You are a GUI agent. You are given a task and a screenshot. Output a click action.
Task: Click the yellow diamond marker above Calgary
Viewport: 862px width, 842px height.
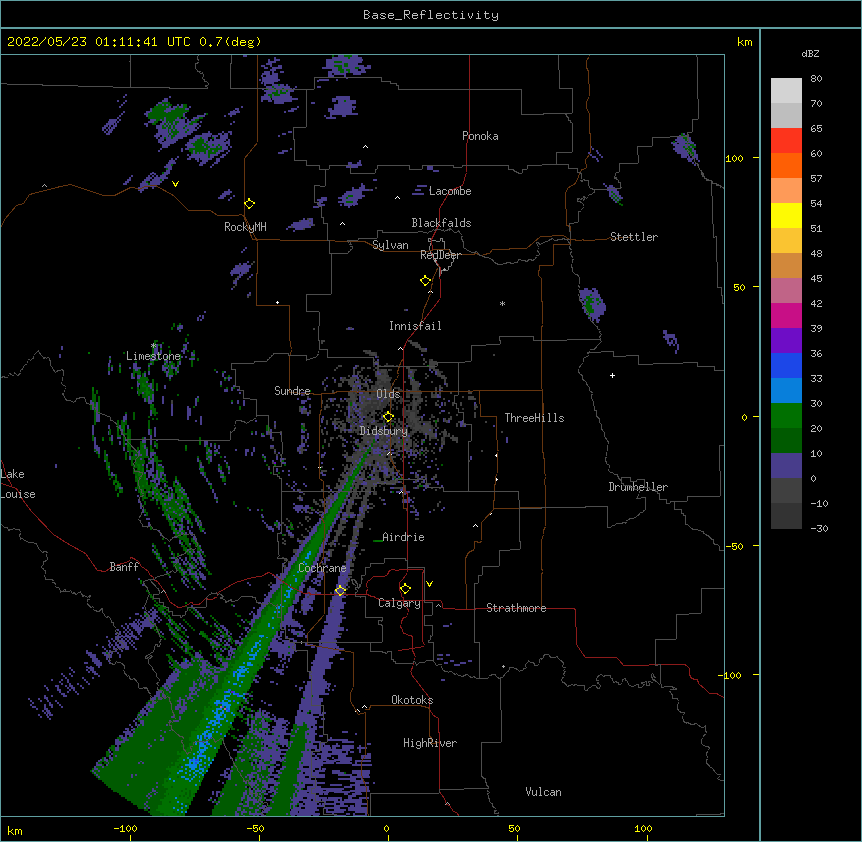tap(405, 589)
